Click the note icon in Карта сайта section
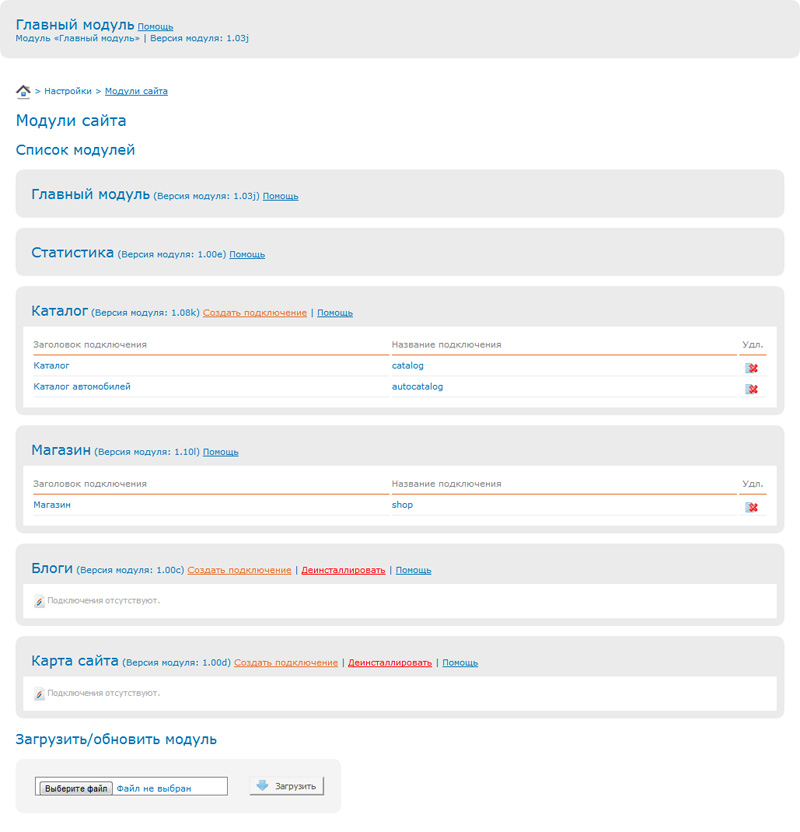 tap(39, 694)
